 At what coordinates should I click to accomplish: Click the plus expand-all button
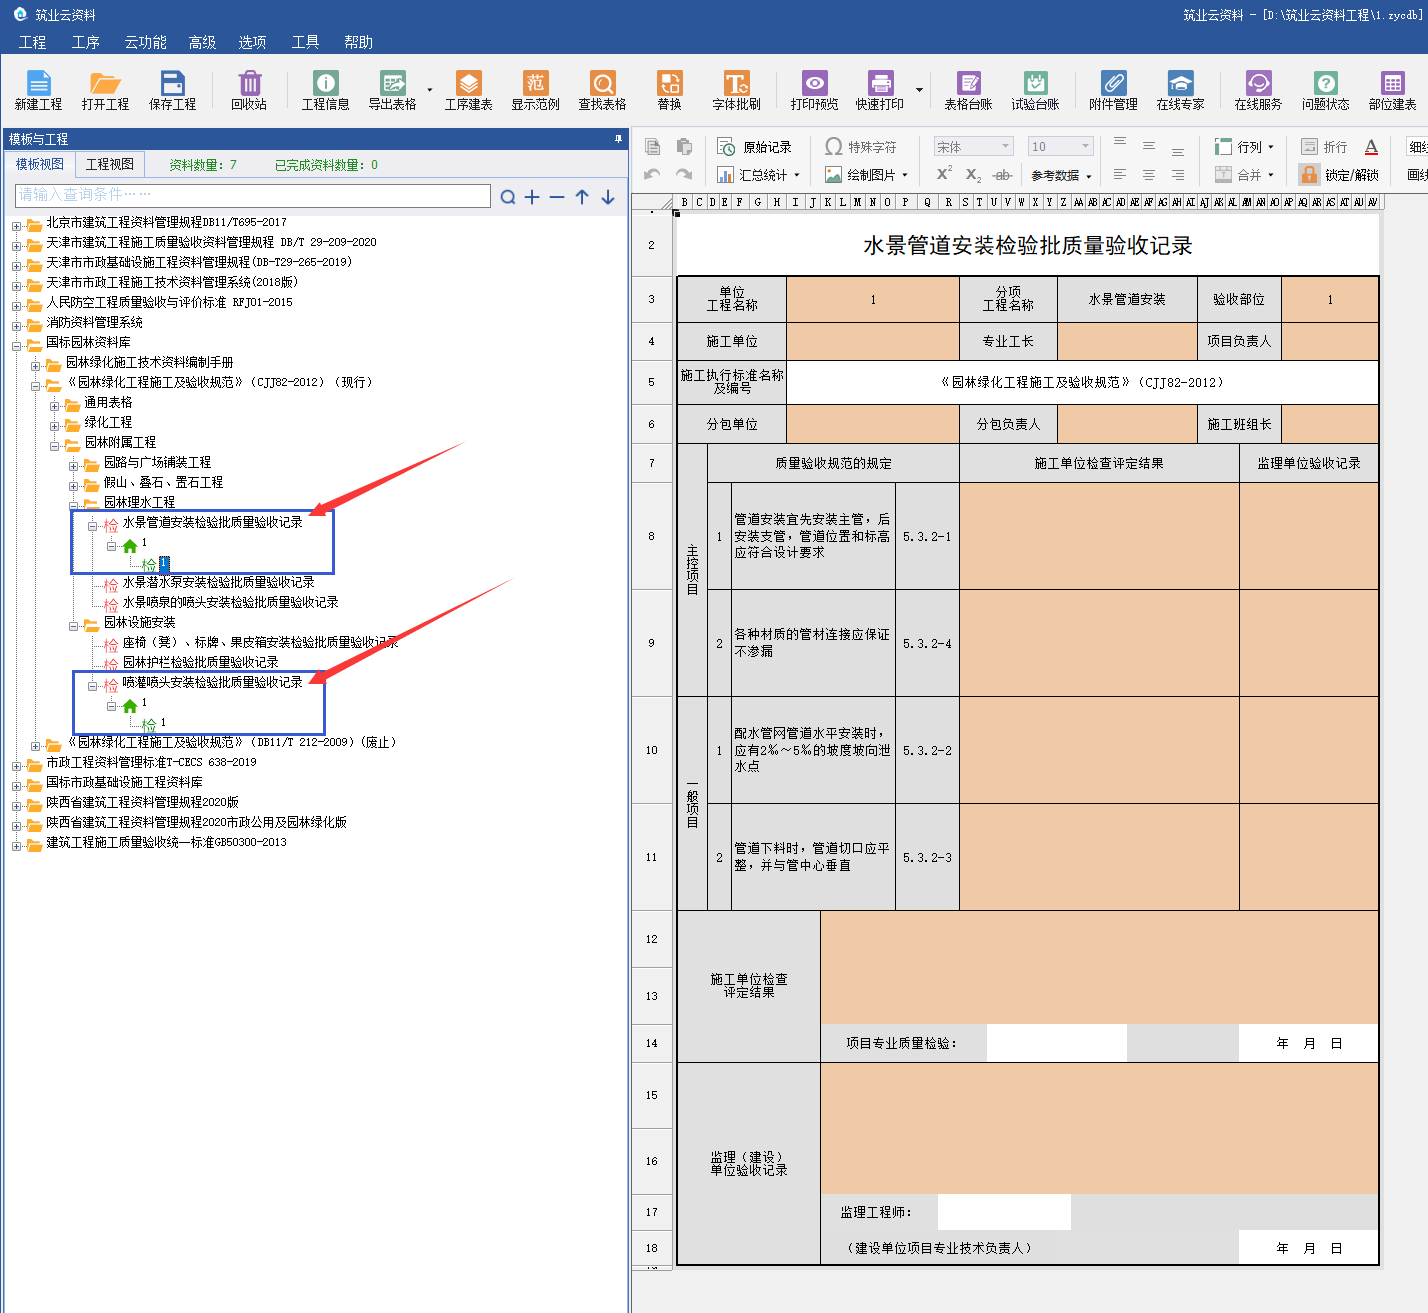click(x=532, y=197)
